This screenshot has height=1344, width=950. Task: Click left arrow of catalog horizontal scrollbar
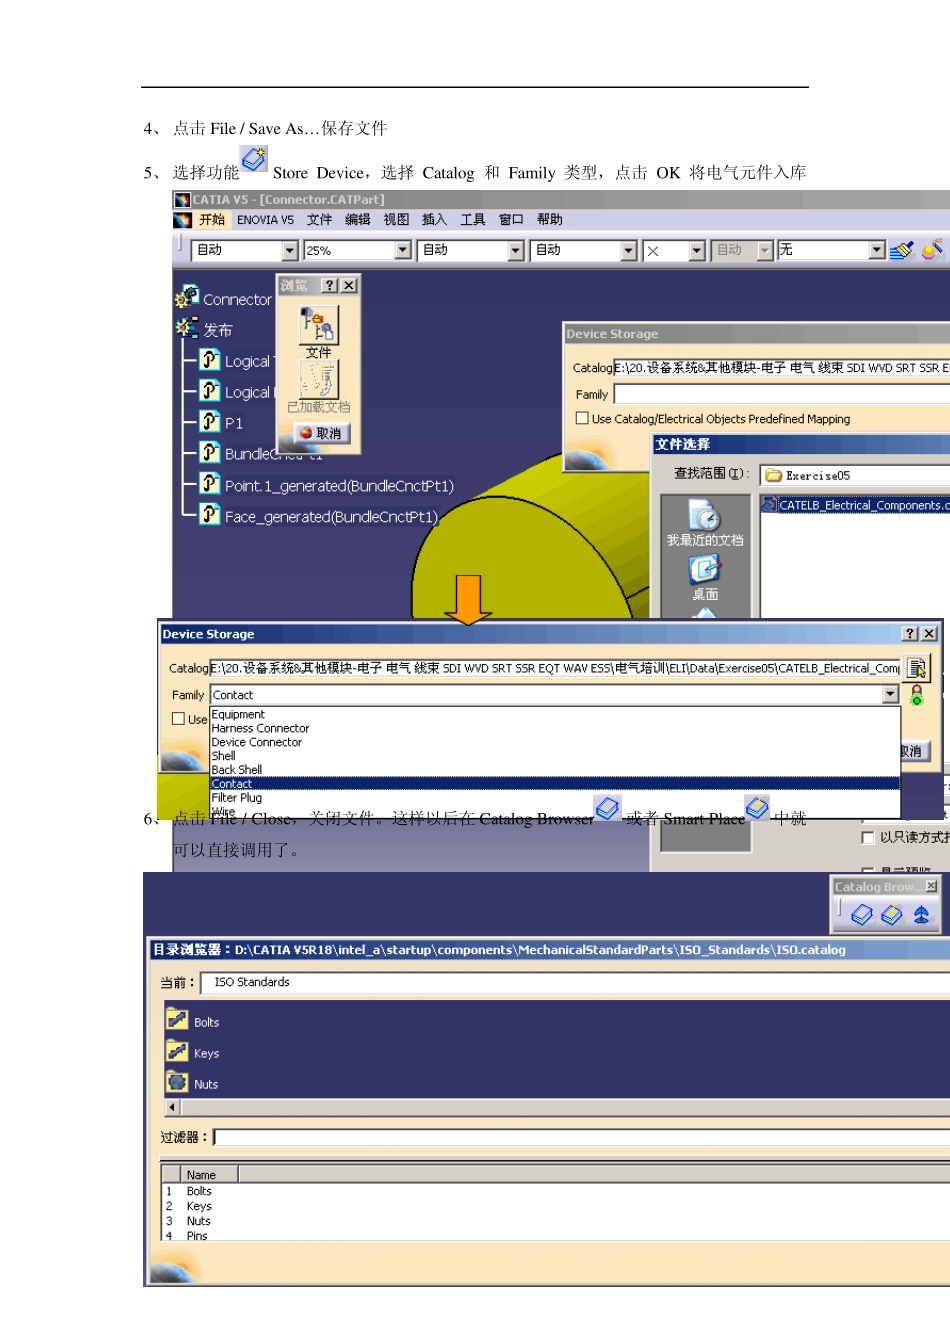coord(172,1107)
